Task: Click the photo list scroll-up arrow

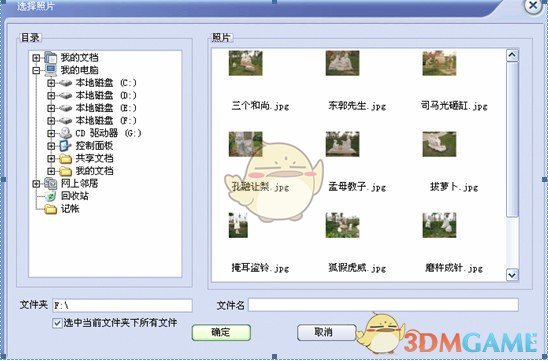Action: click(512, 55)
